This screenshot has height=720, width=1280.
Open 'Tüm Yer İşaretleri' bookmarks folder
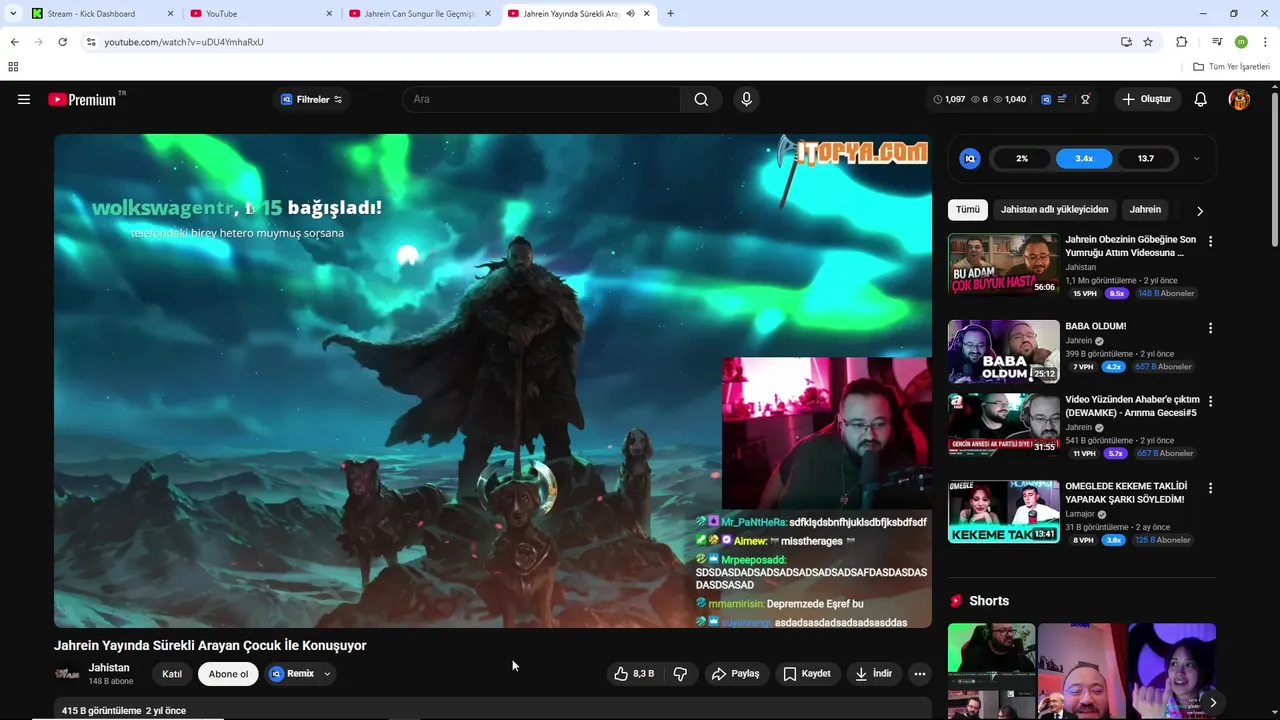pos(1231,67)
